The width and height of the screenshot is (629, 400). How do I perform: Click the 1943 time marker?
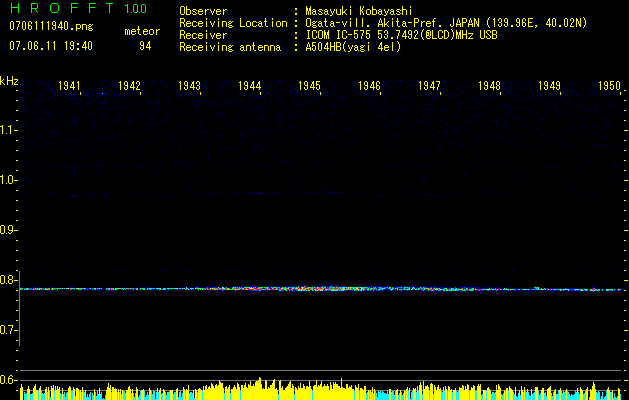tap(189, 86)
